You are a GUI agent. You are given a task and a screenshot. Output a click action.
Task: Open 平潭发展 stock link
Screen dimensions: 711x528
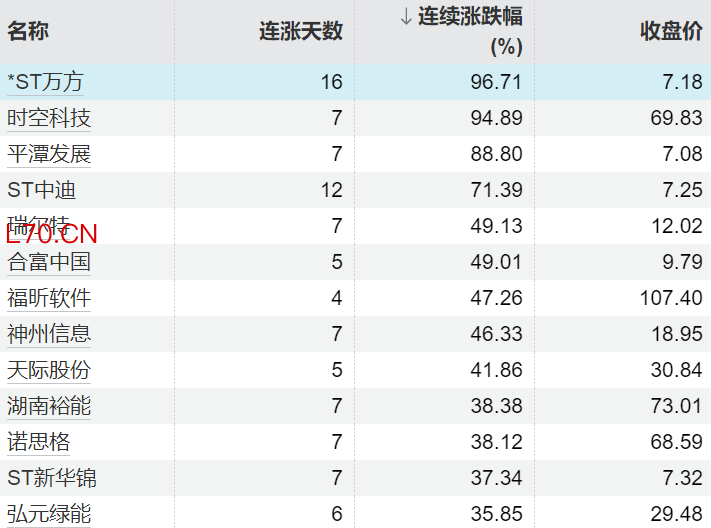(x=49, y=154)
